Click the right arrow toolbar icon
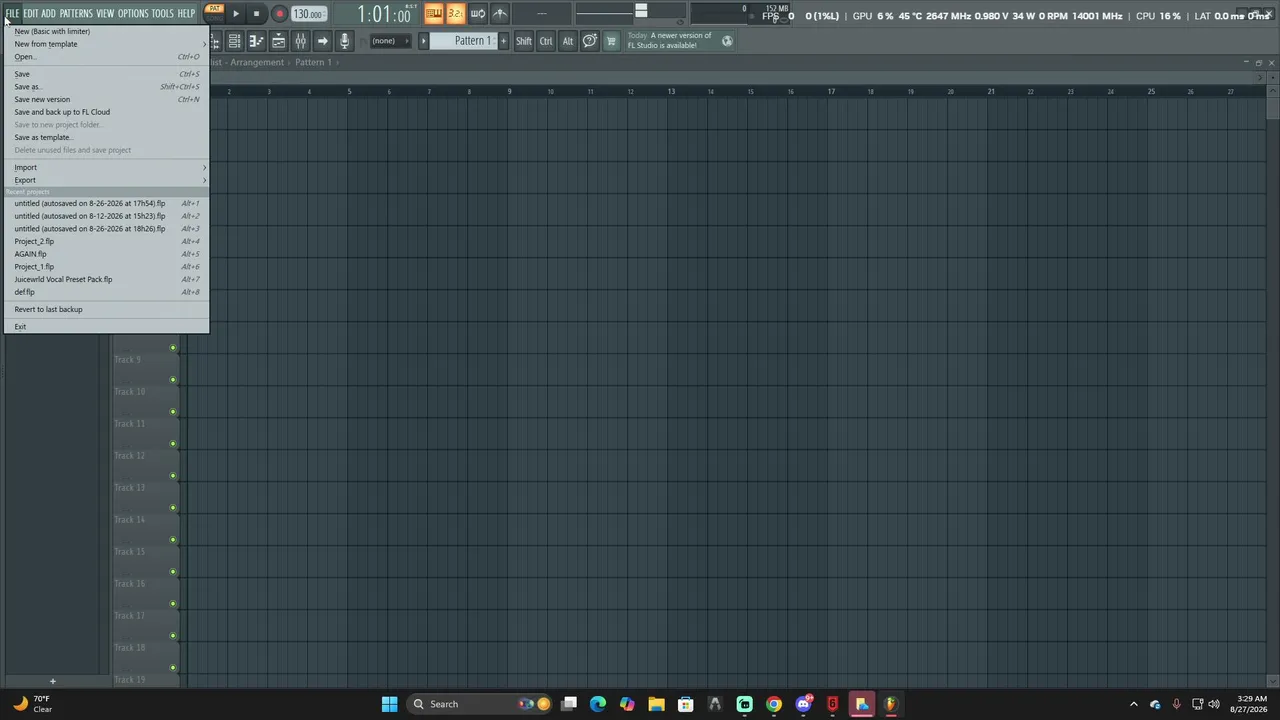1280x720 pixels. [x=322, y=41]
